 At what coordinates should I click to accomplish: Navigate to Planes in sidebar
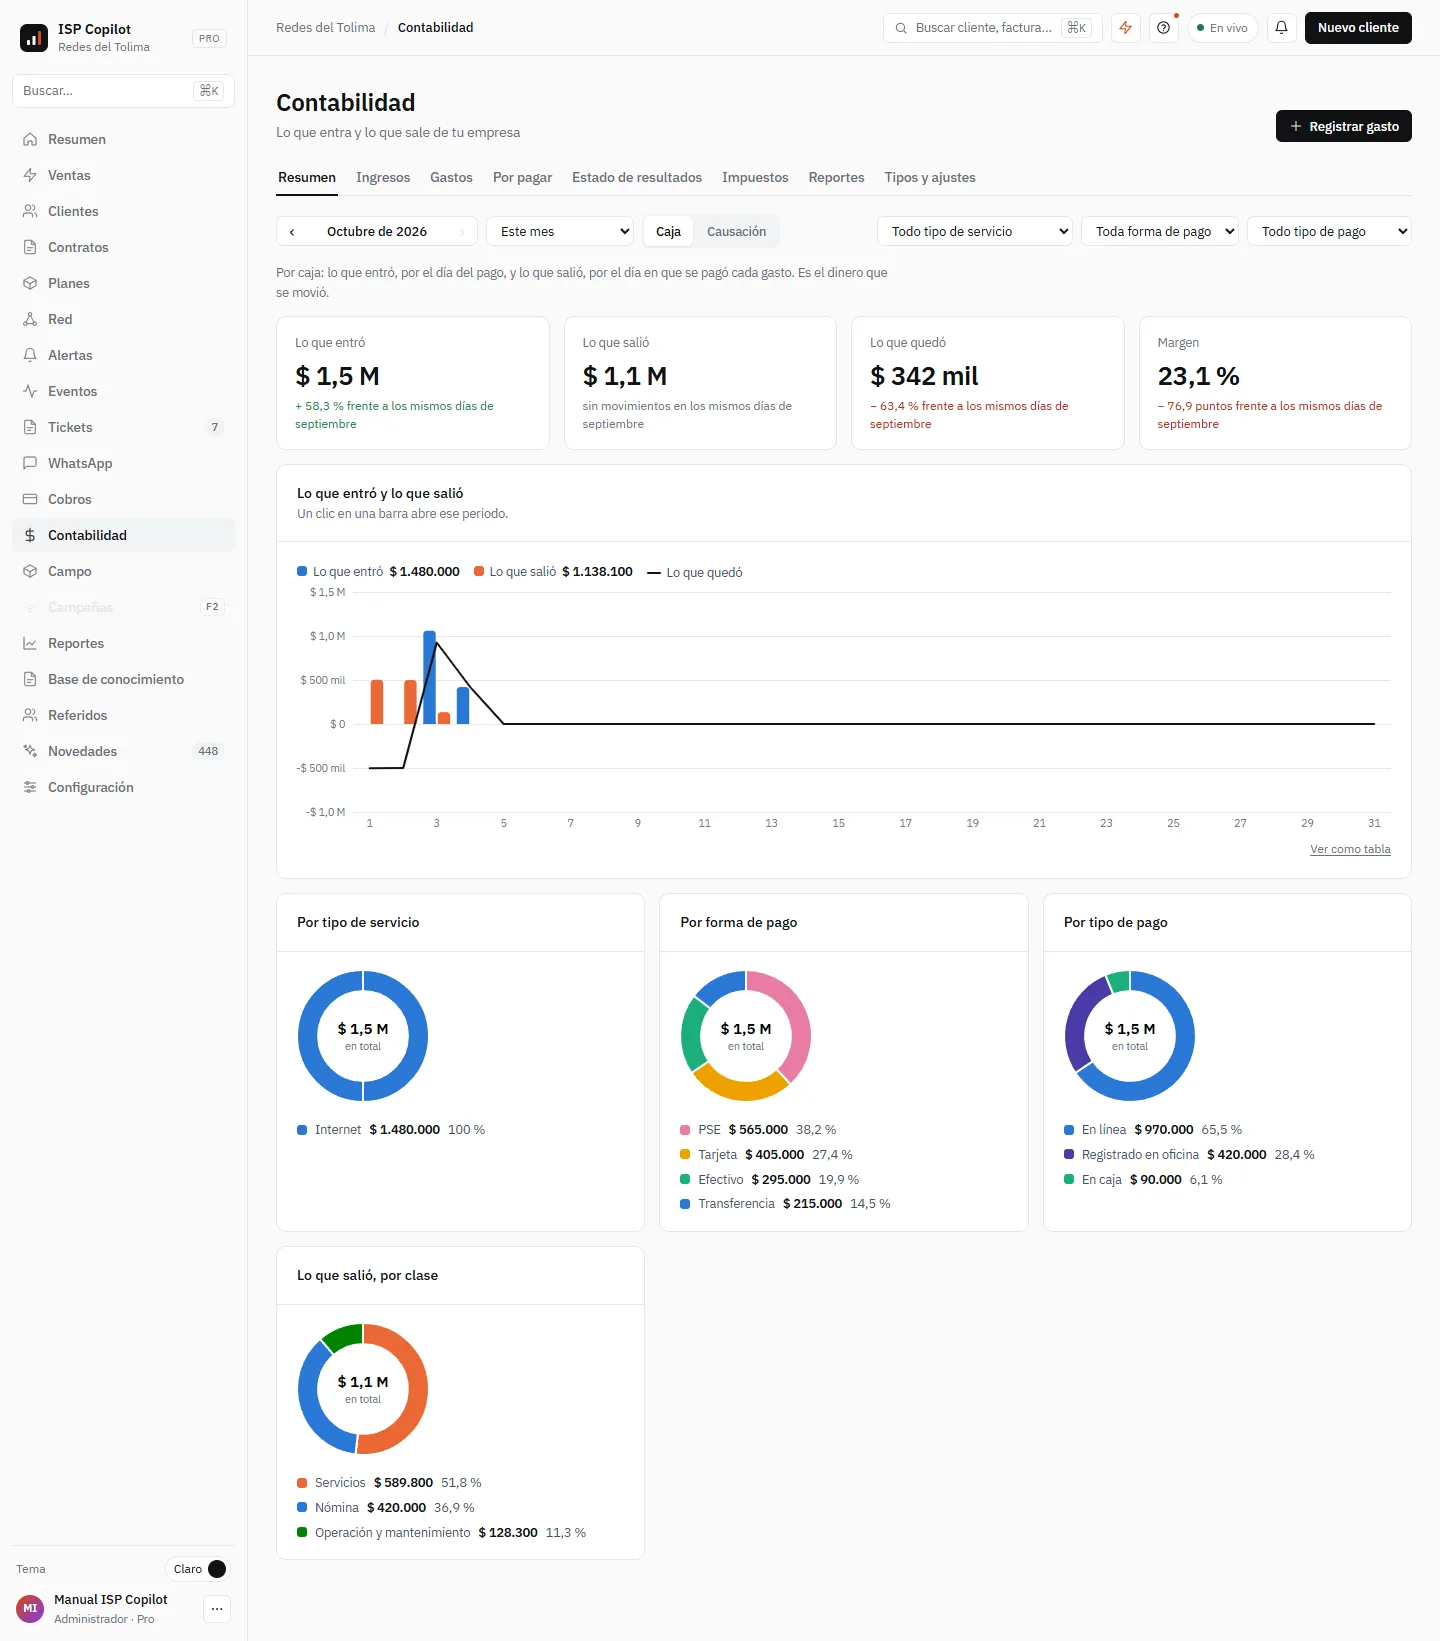pyautogui.click(x=124, y=283)
